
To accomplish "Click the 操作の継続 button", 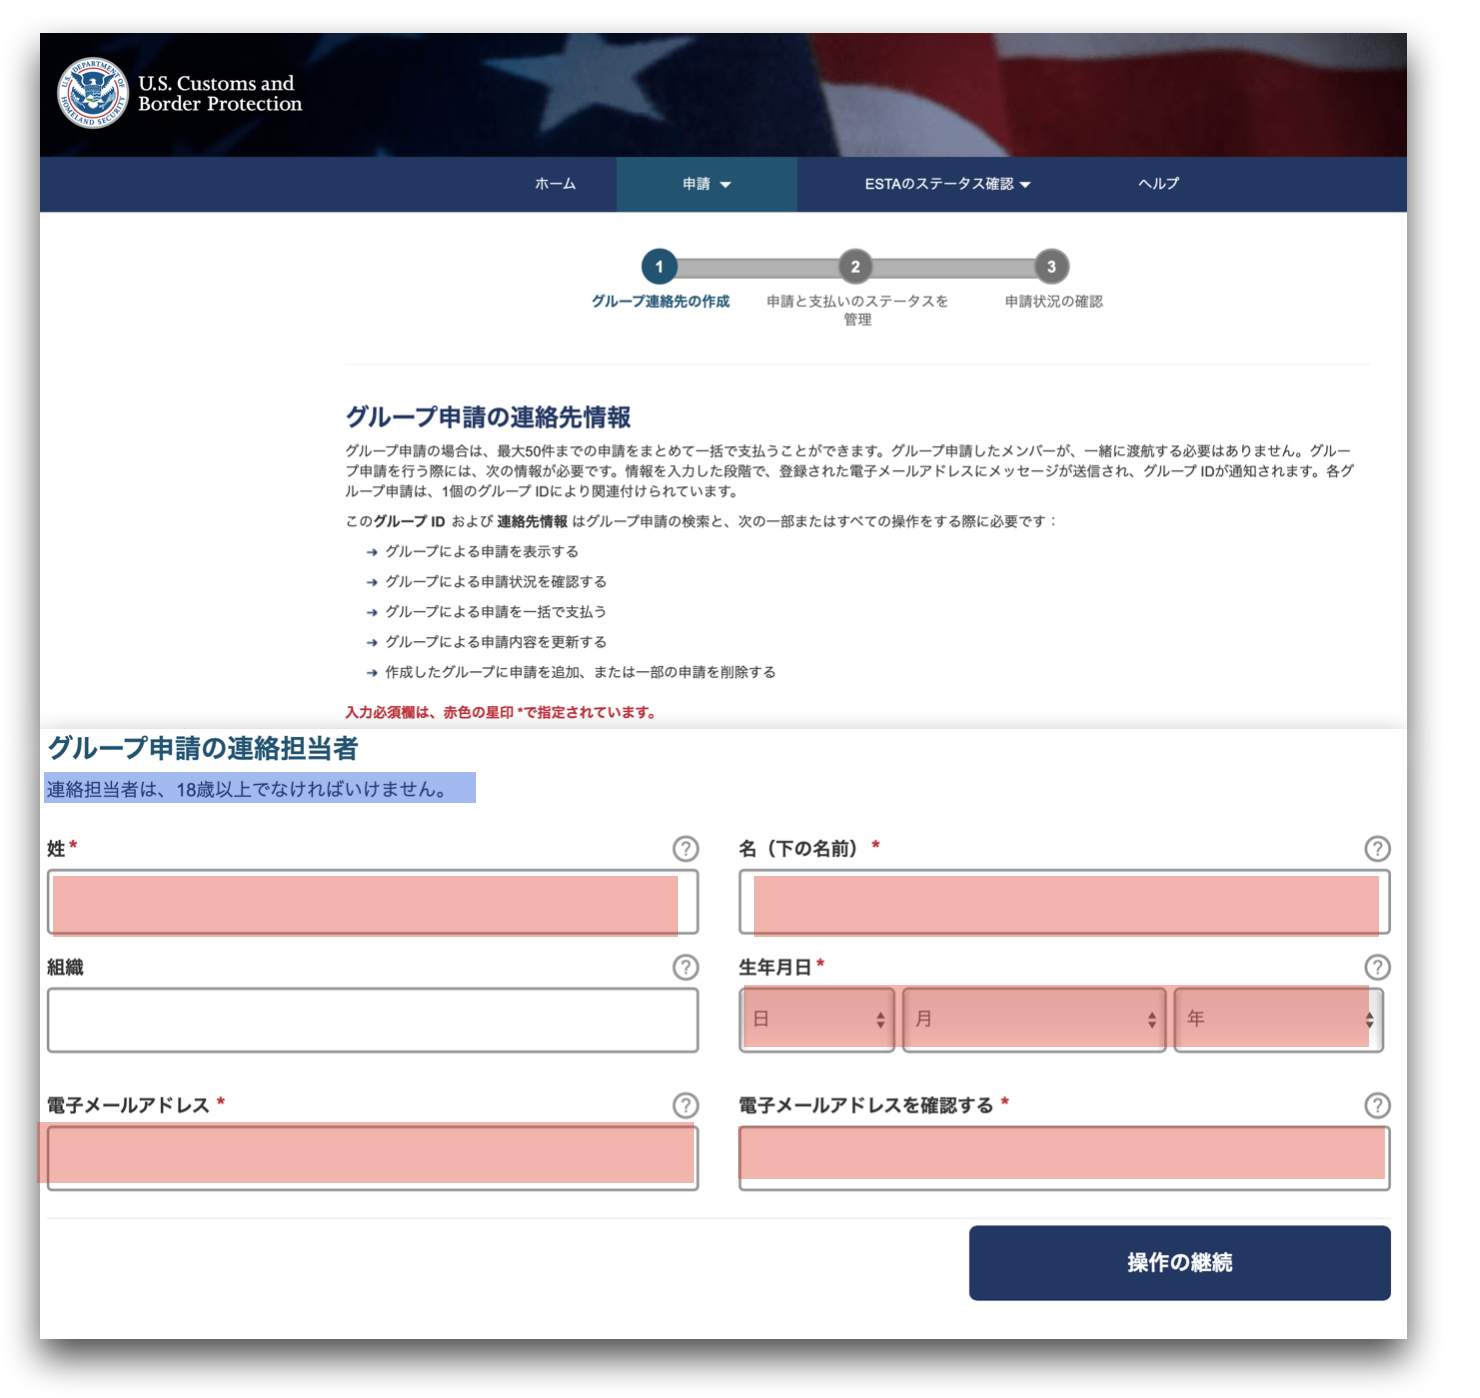I will [x=1179, y=1262].
